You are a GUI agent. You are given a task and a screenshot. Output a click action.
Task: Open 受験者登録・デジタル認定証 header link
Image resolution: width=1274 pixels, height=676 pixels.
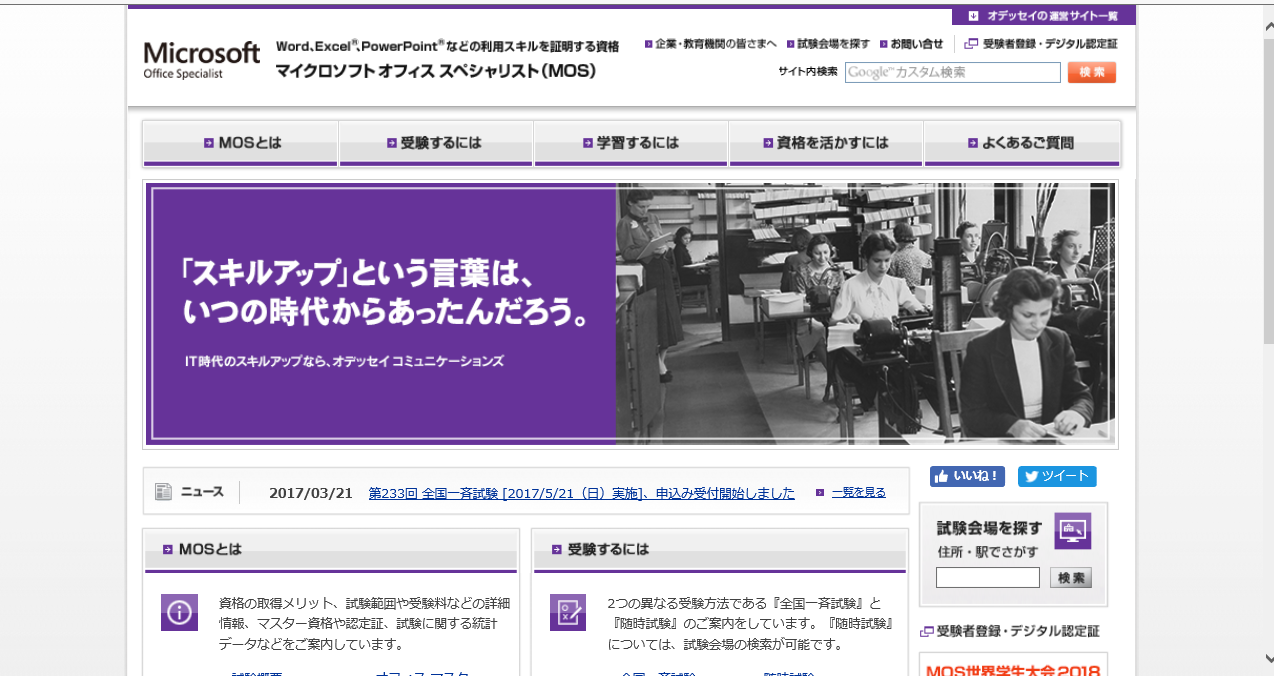click(1041, 44)
